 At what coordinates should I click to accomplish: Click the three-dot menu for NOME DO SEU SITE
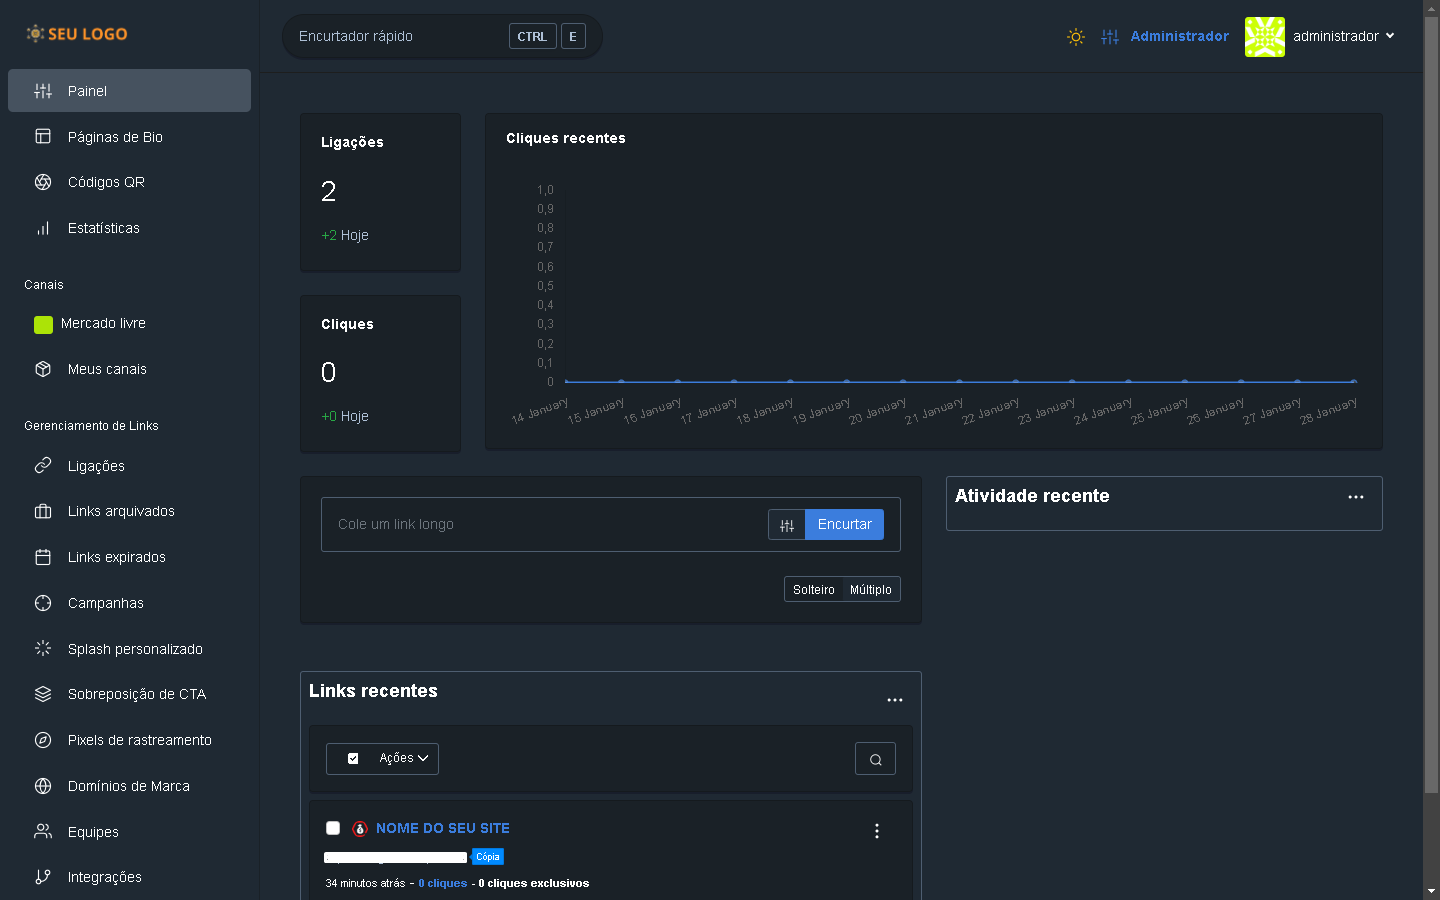[x=877, y=831]
